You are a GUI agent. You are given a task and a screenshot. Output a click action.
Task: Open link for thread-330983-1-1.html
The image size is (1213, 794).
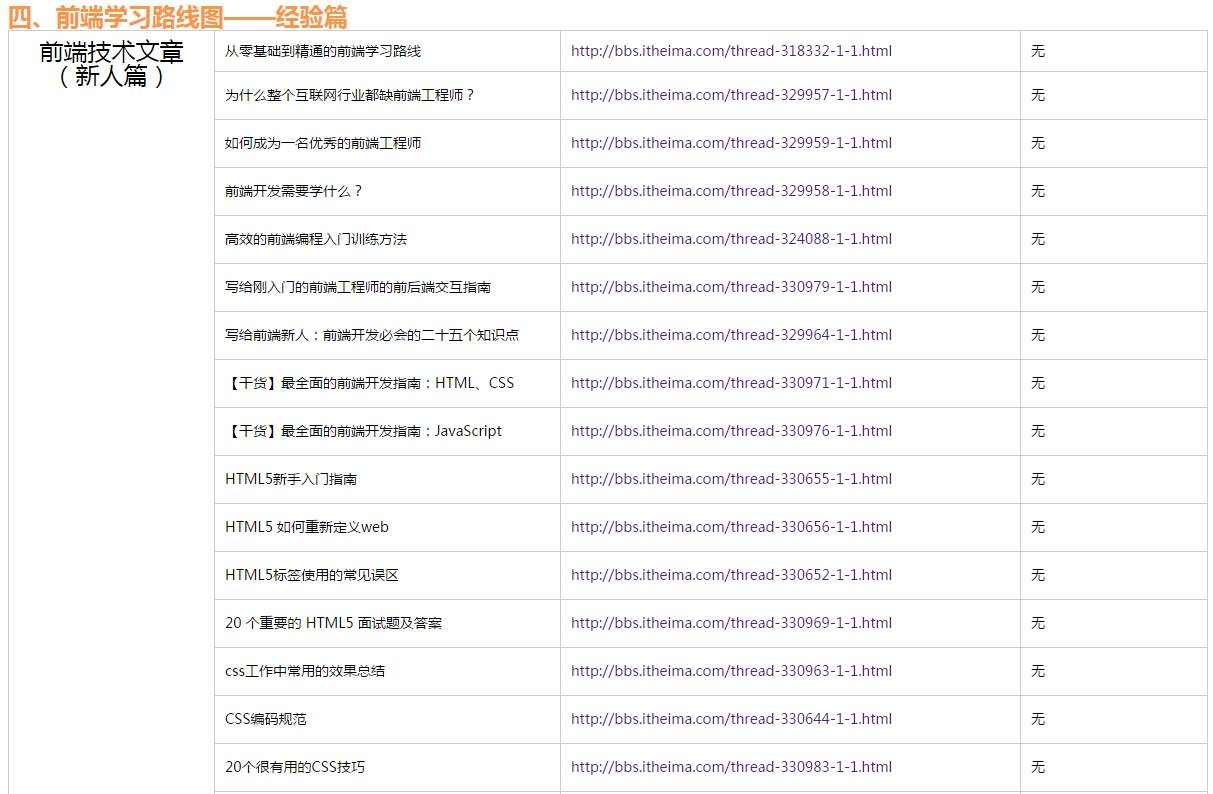[731, 767]
